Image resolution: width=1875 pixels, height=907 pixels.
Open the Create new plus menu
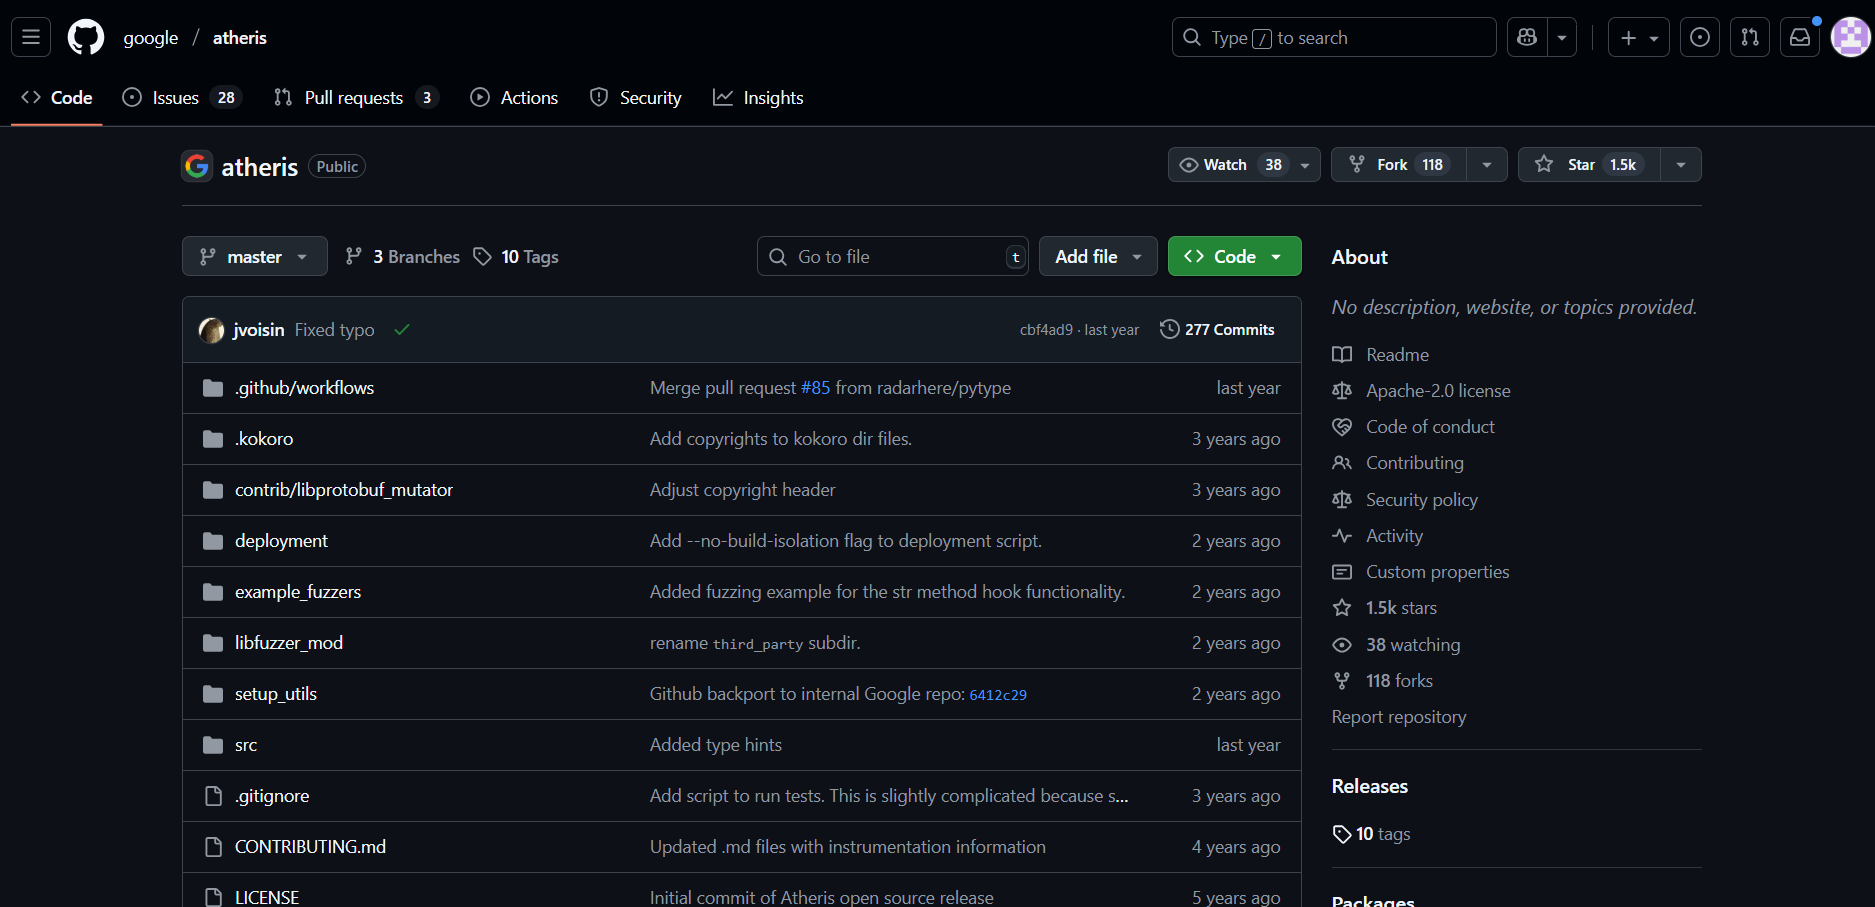click(x=1638, y=37)
